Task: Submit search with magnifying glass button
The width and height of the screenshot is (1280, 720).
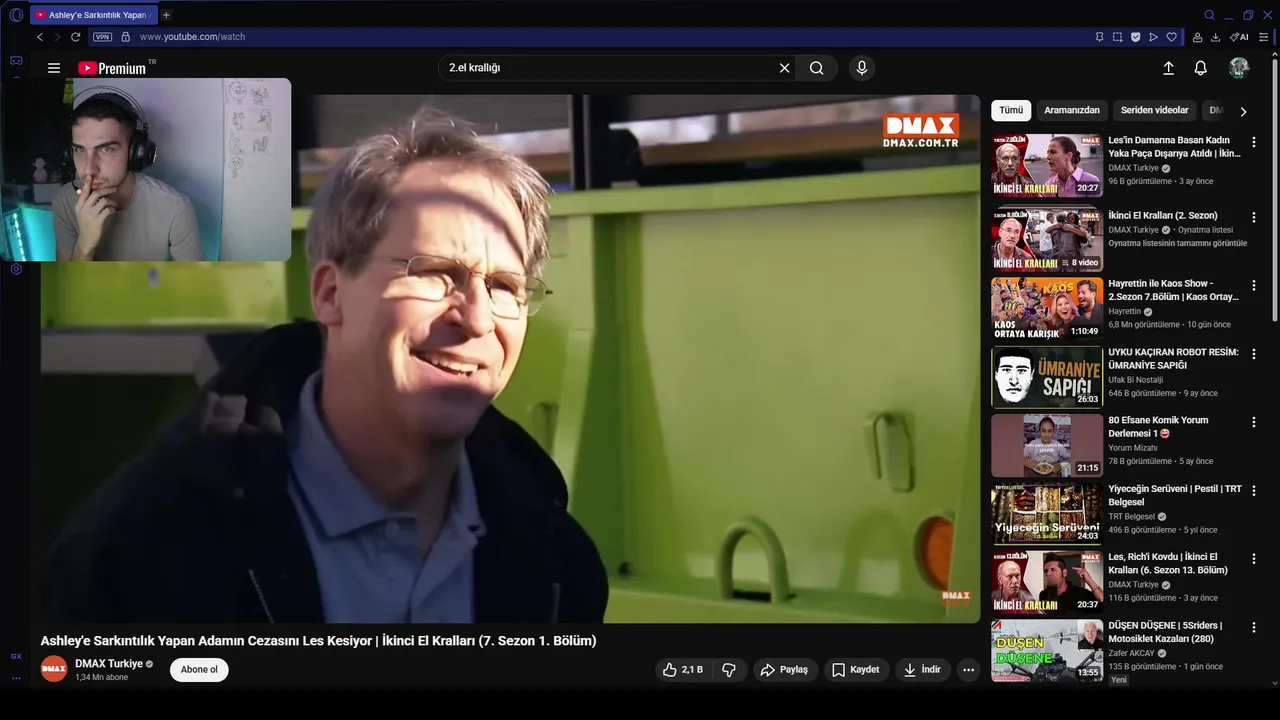Action: pos(817,68)
